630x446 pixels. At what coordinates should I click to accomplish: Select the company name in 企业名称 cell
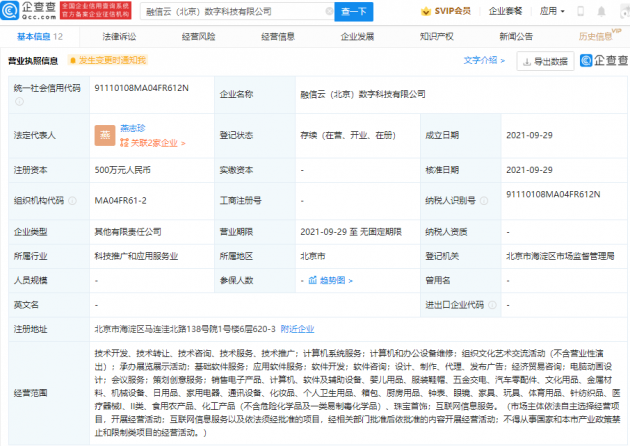(363, 94)
